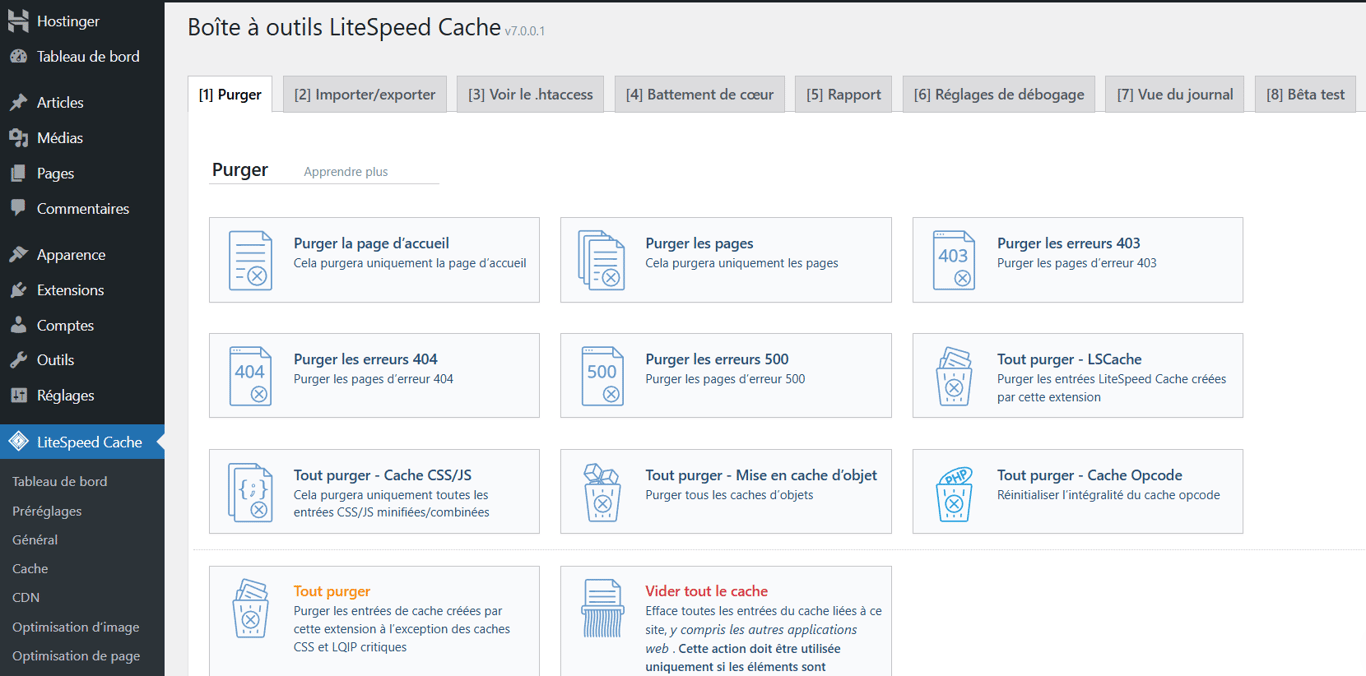This screenshot has width=1366, height=676.
Task: Open the Battement de cœur tab
Action: [x=699, y=93]
